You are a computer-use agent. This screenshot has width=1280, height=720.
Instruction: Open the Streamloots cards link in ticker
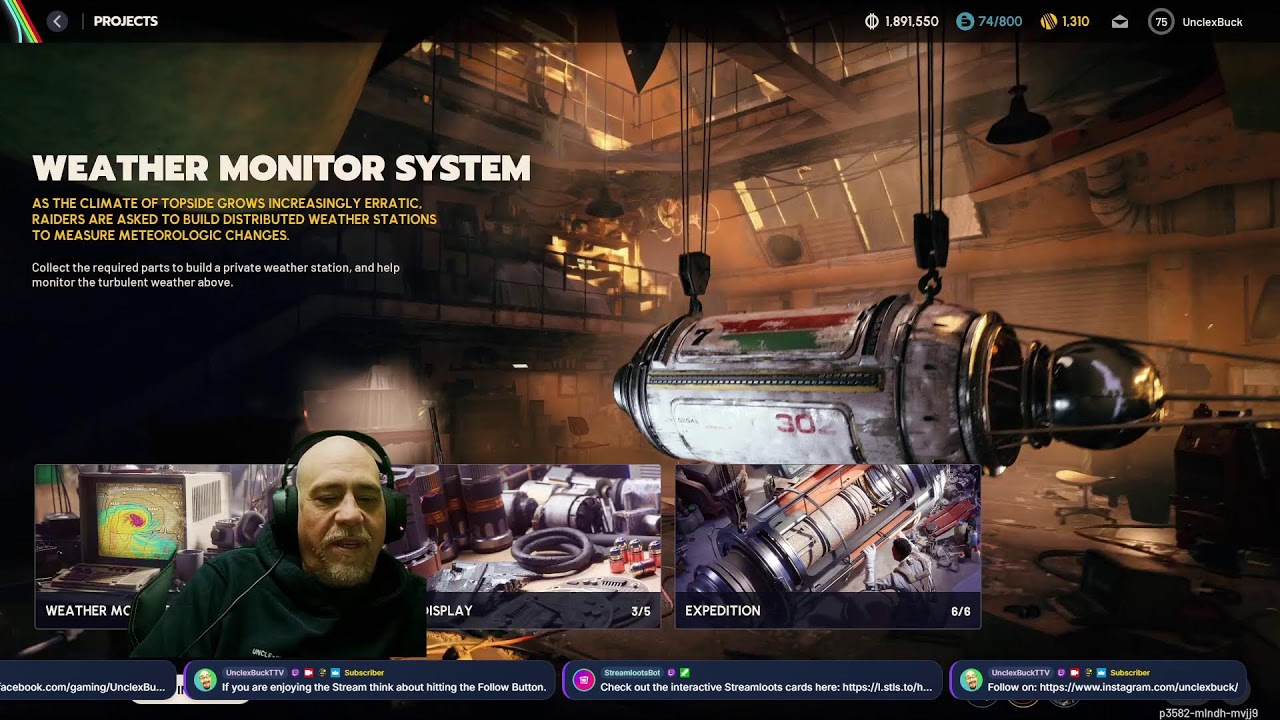766,687
